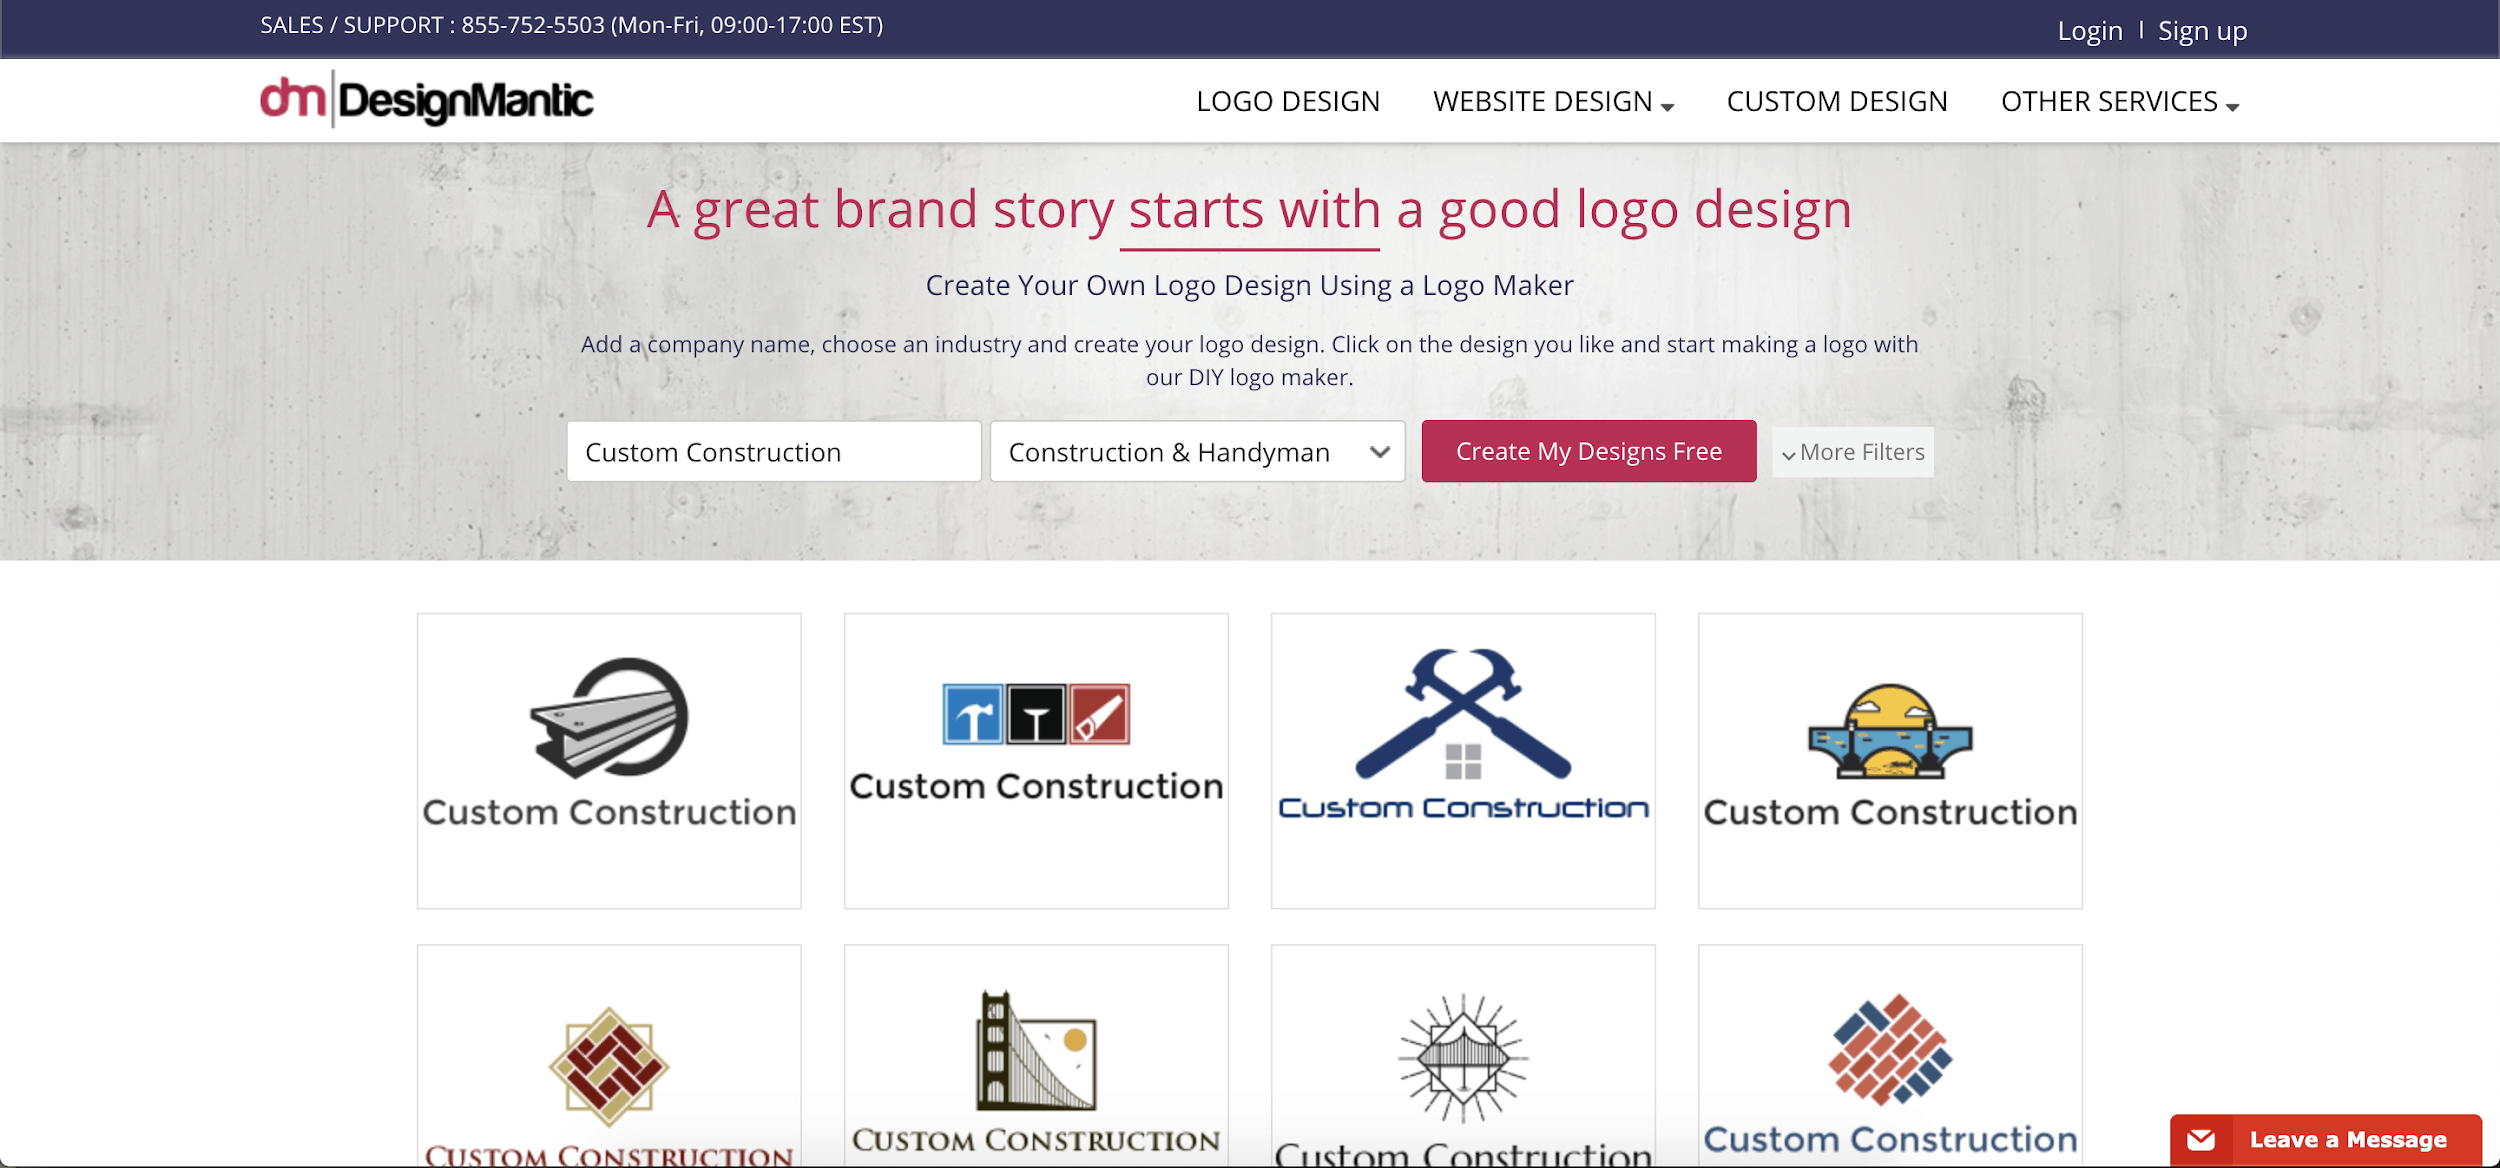The width and height of the screenshot is (2500, 1168).
Task: Open the Construction & Handyman industry selector
Action: [x=1196, y=451]
